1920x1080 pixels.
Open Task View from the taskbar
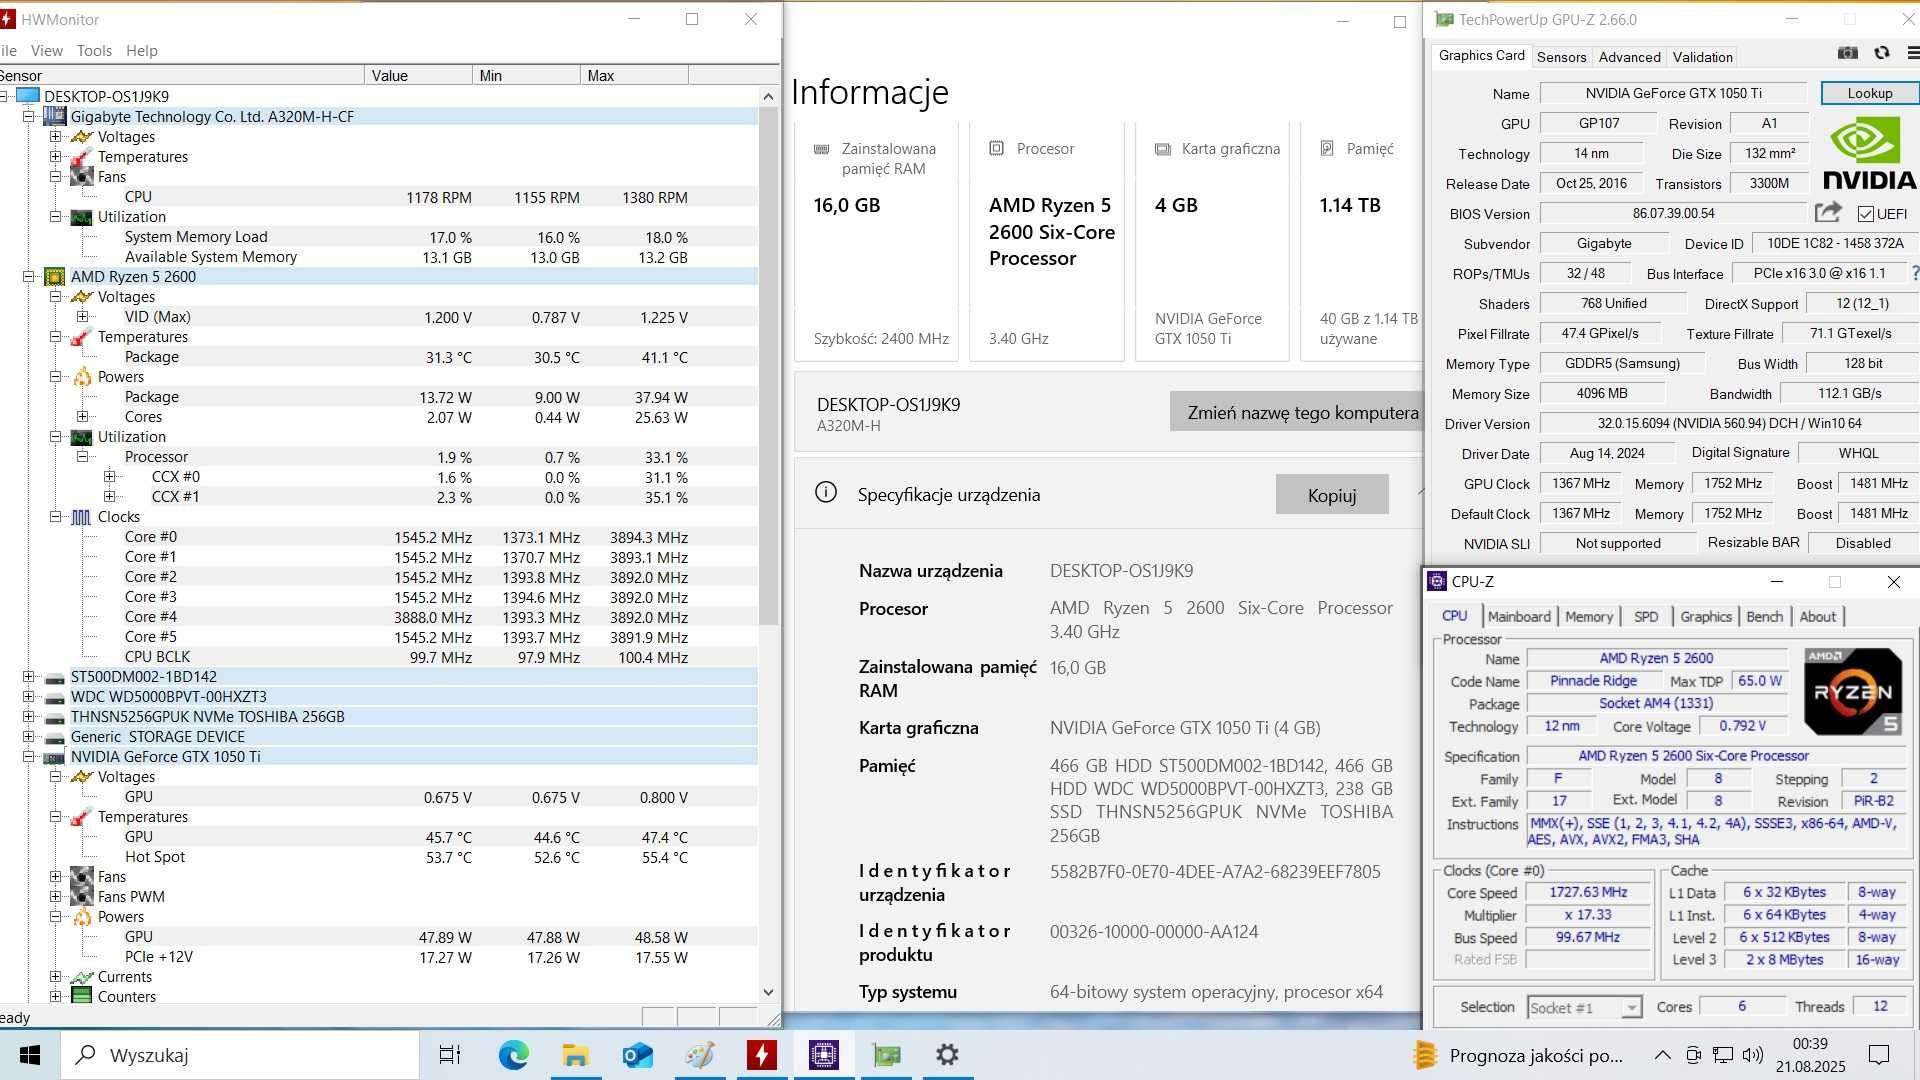click(450, 1055)
